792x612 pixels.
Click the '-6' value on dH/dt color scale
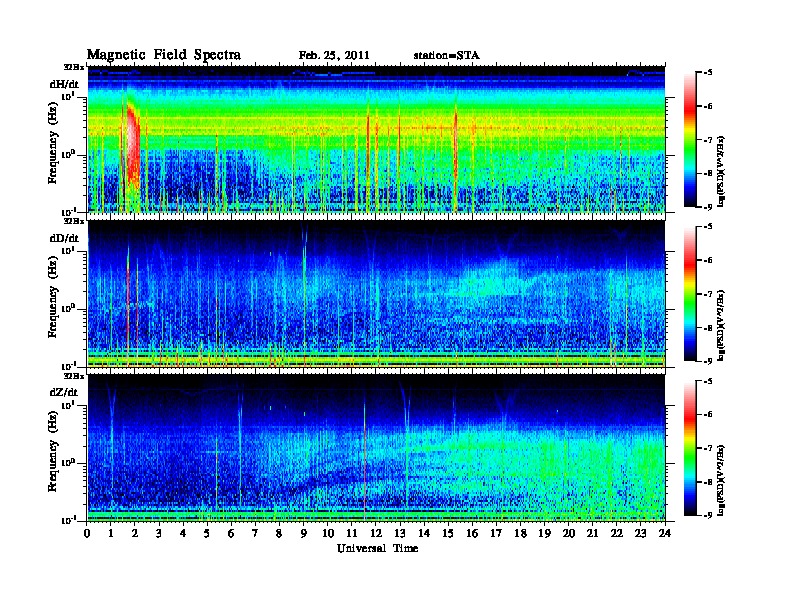(x=708, y=106)
